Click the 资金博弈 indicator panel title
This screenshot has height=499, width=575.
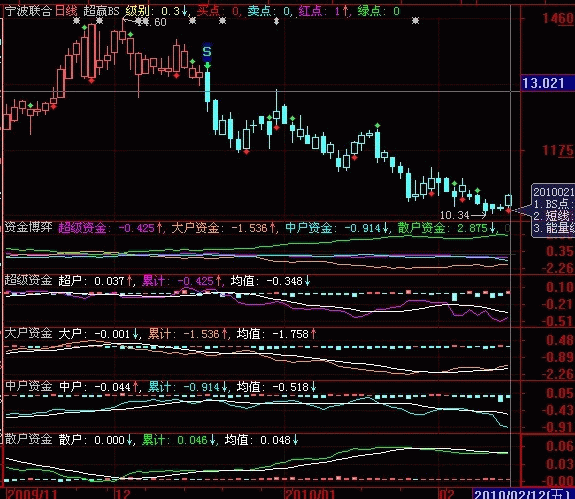29,227
